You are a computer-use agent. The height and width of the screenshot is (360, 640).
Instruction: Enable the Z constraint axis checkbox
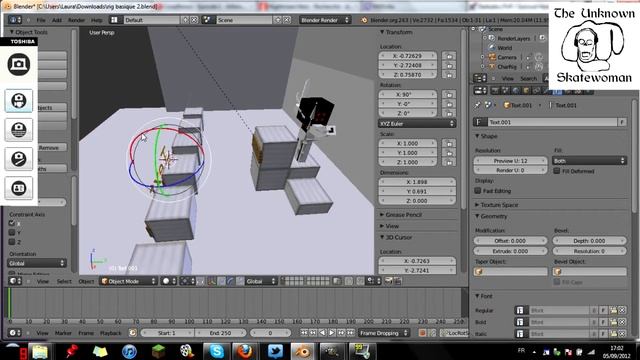(x=12, y=242)
